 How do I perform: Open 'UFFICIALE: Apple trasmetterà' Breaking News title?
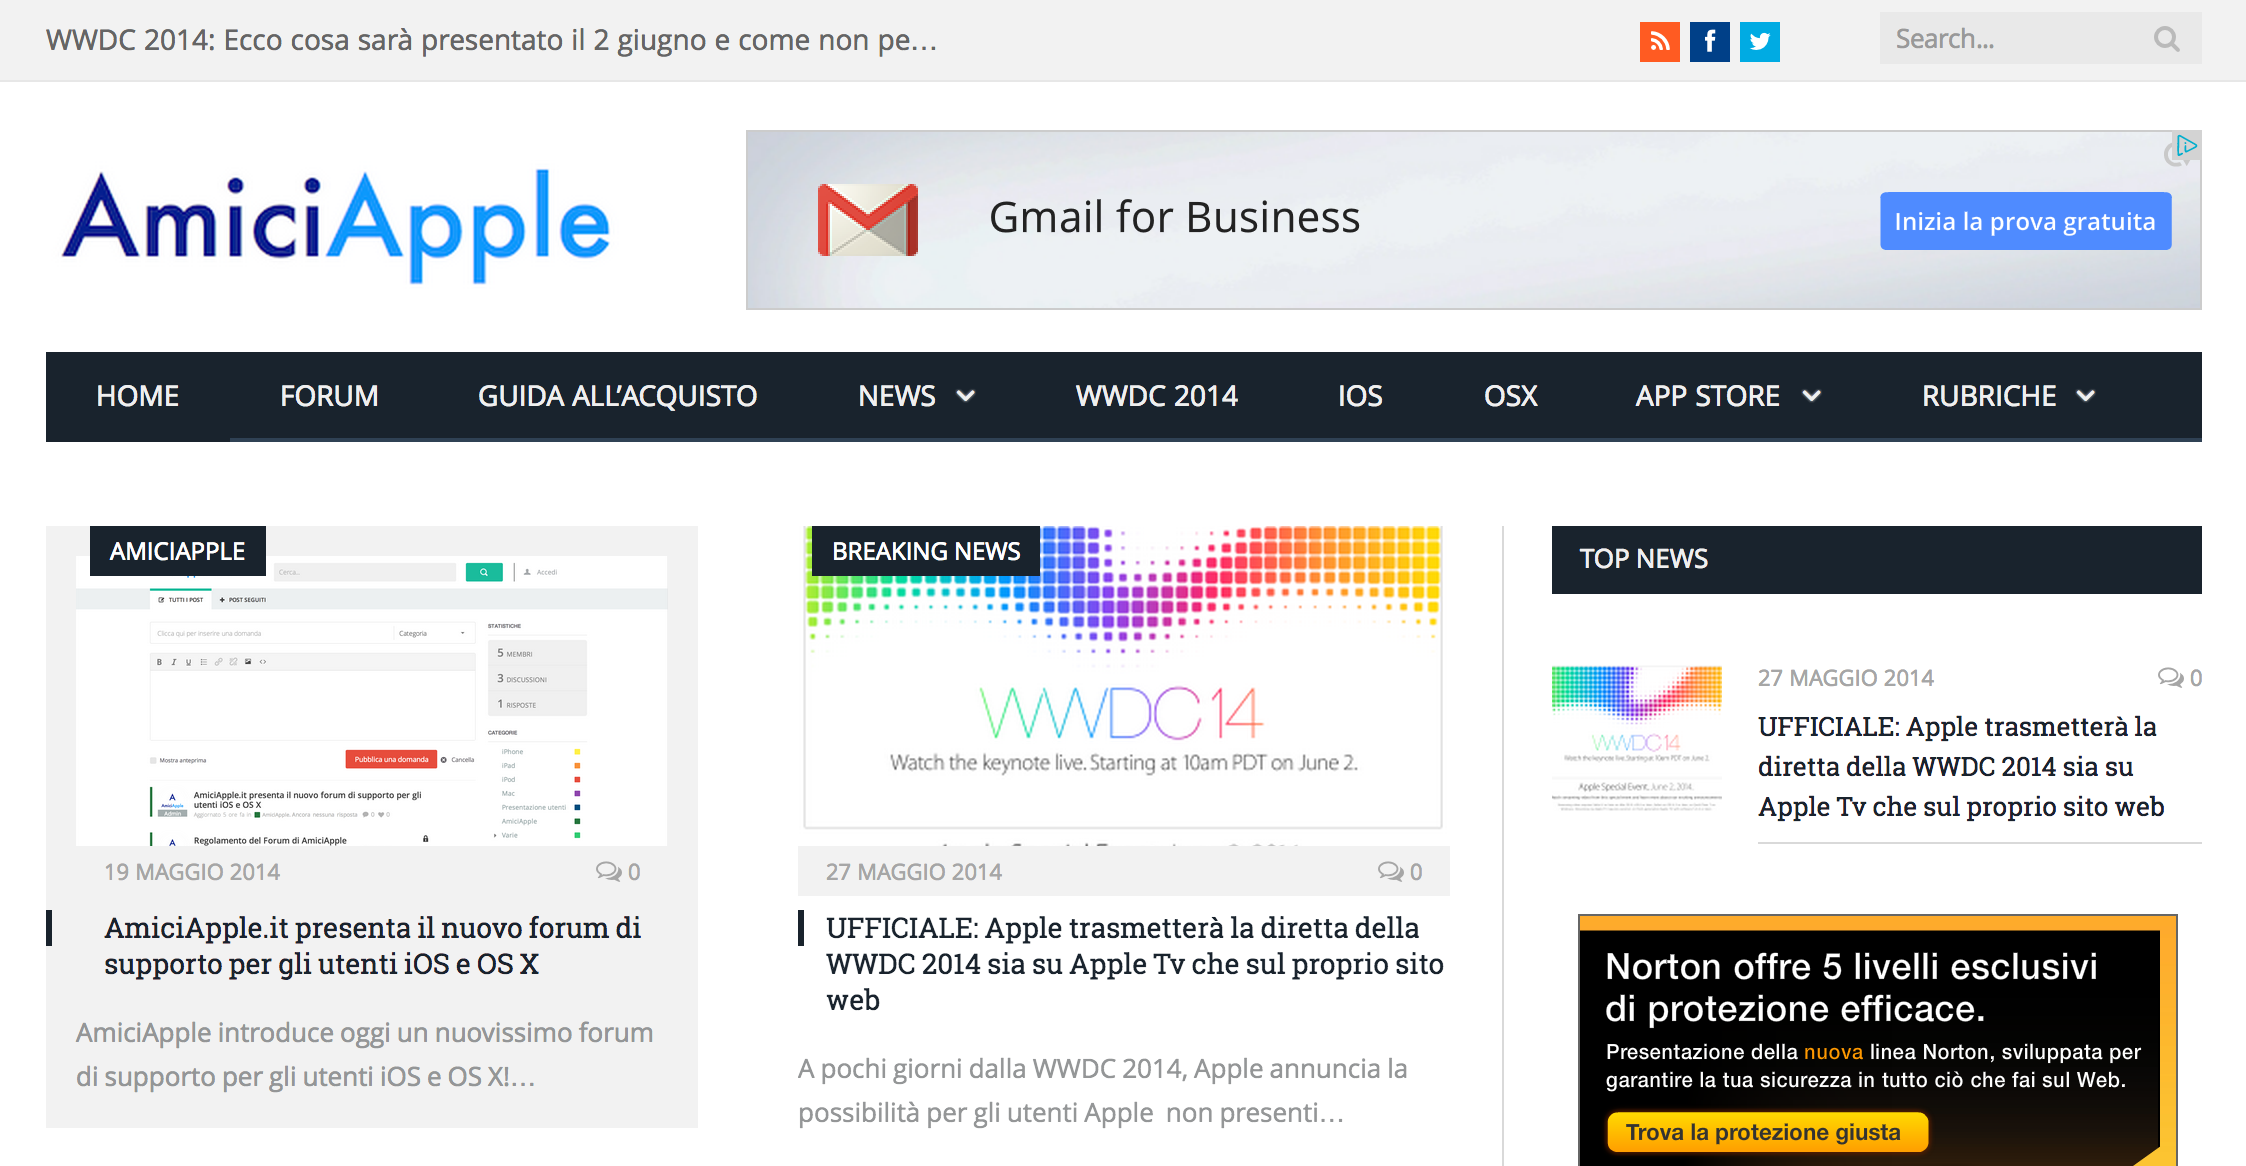coord(1134,964)
